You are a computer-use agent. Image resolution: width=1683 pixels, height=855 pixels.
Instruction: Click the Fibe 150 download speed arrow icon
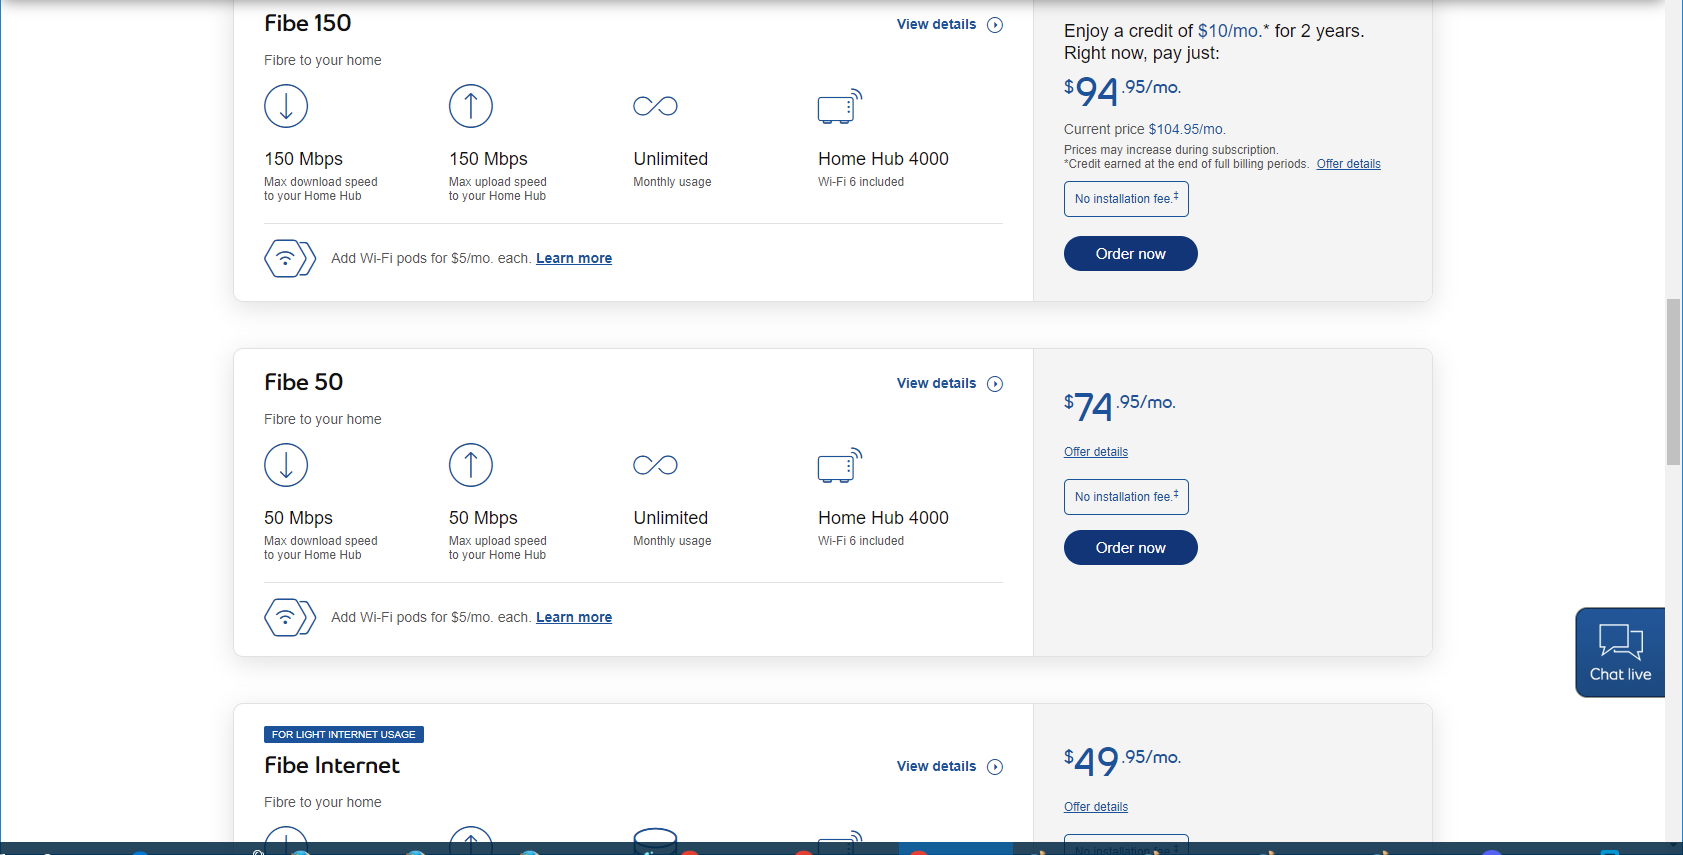coord(286,106)
